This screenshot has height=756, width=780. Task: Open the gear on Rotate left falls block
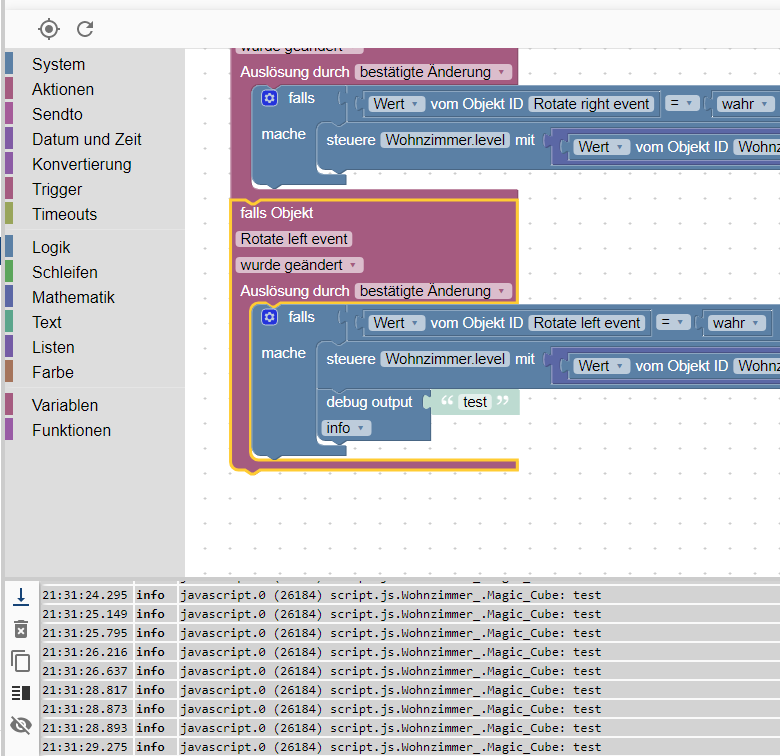(x=269, y=317)
